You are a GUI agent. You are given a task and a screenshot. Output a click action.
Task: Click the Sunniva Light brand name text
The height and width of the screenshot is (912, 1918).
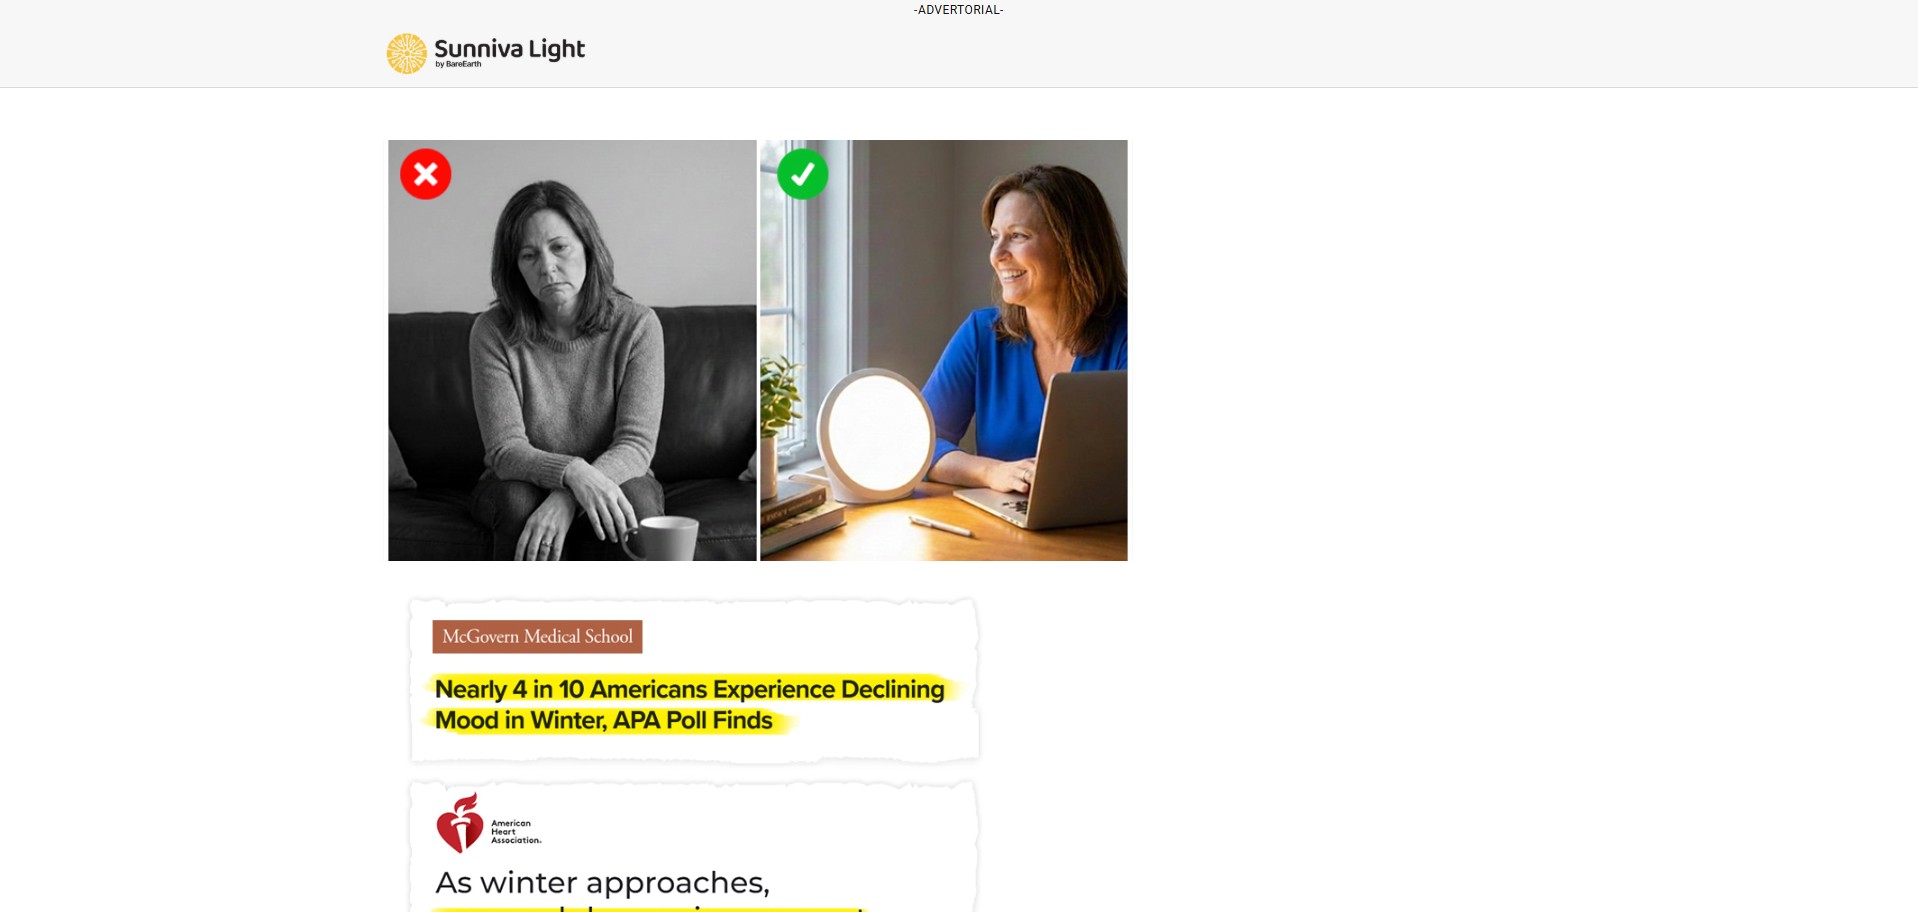(x=509, y=48)
